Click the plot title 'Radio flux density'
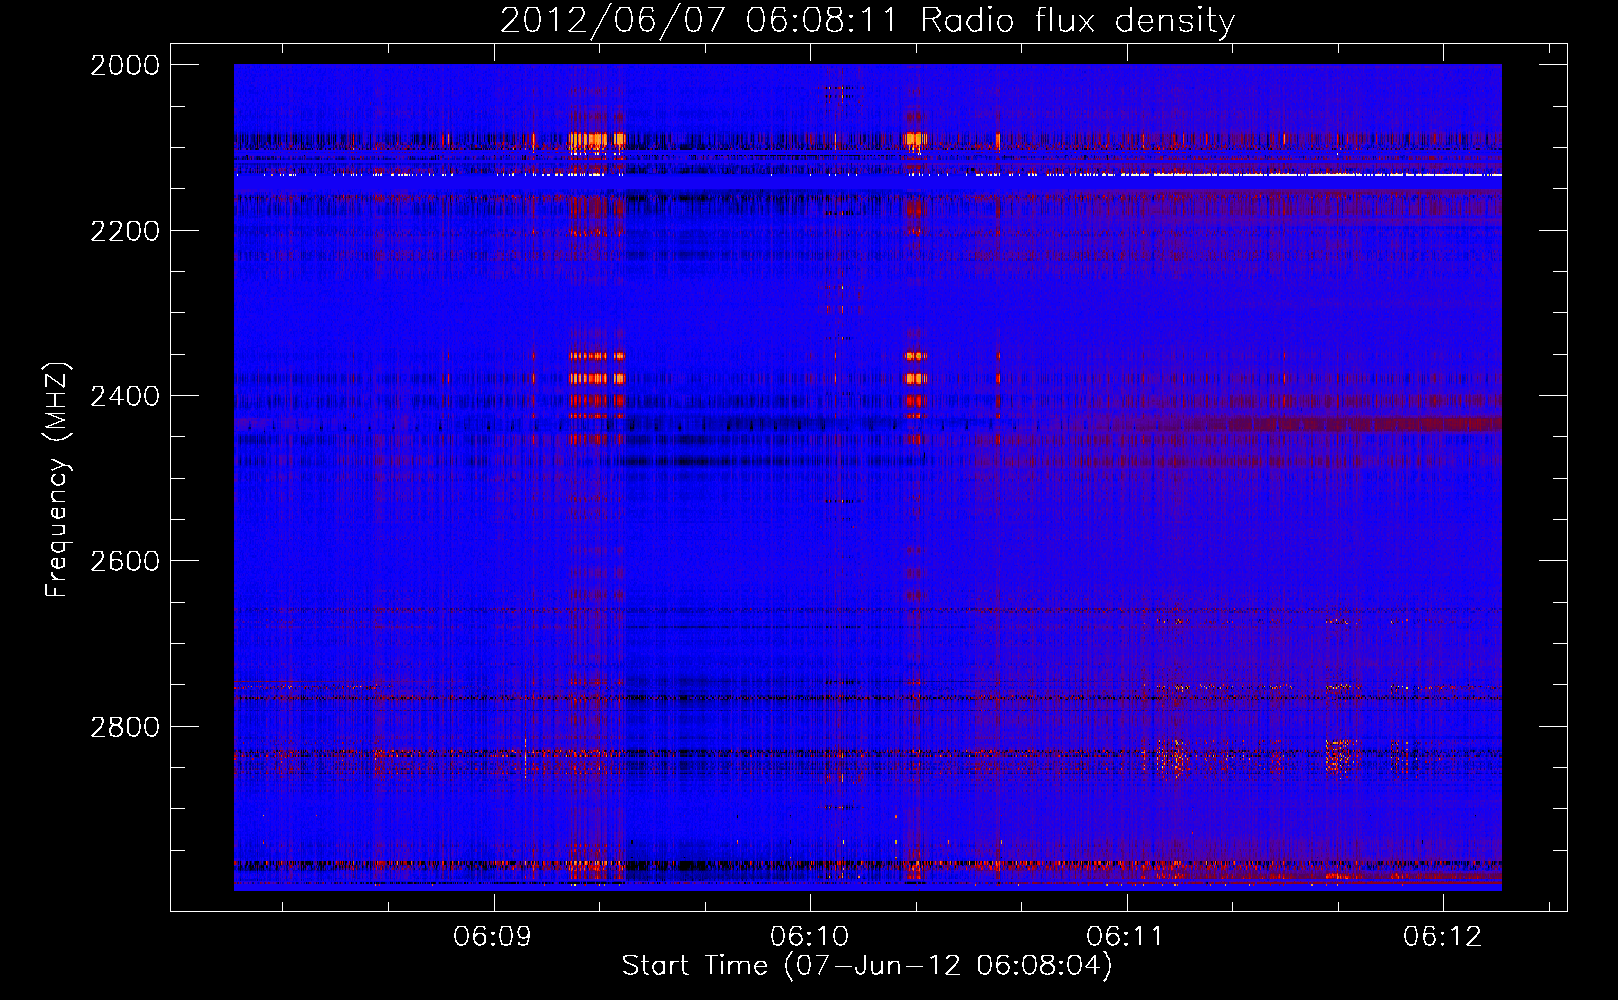 click(x=1078, y=21)
